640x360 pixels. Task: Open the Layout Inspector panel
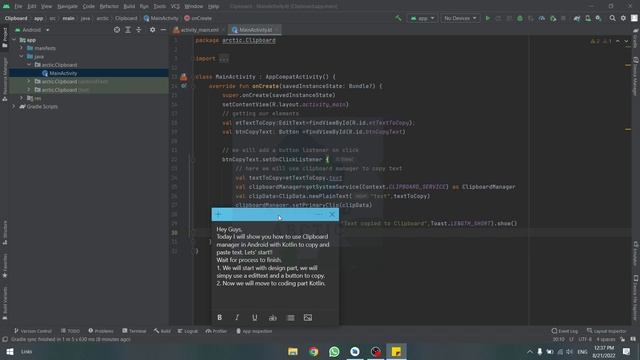(606, 331)
